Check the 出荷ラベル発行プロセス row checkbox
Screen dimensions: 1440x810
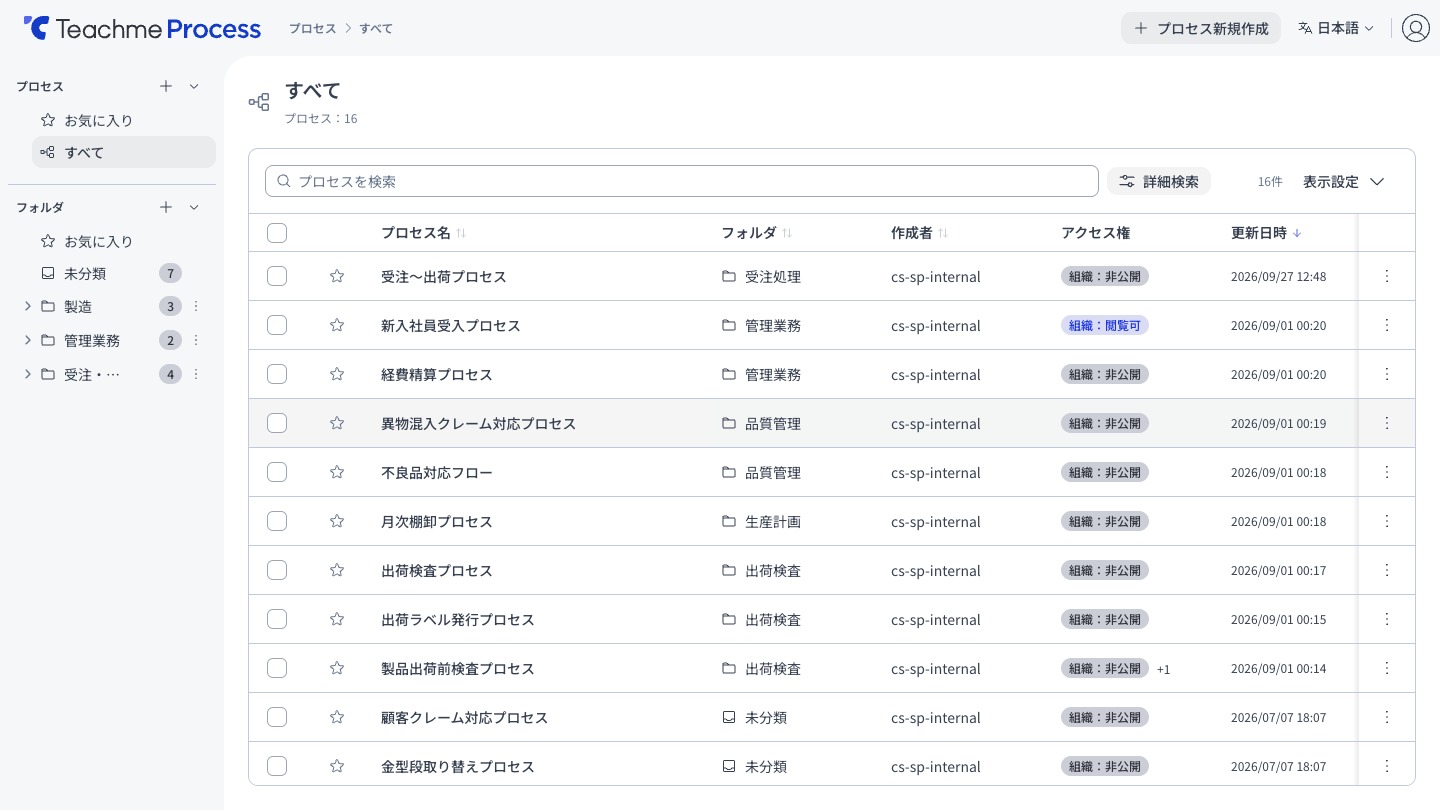[277, 619]
